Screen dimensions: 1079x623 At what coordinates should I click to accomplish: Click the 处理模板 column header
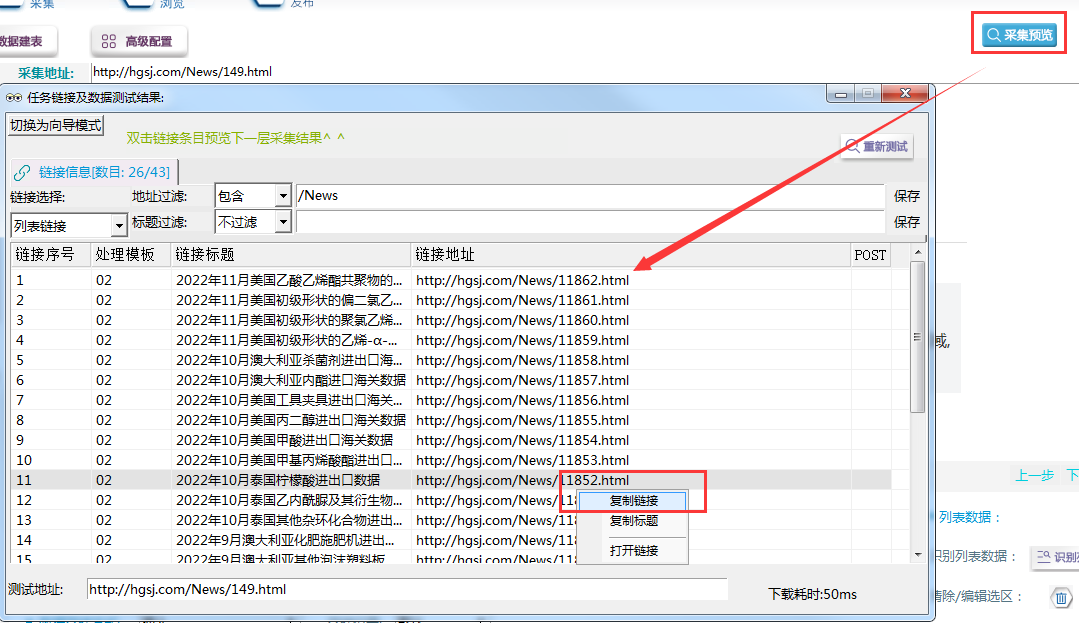(131, 255)
